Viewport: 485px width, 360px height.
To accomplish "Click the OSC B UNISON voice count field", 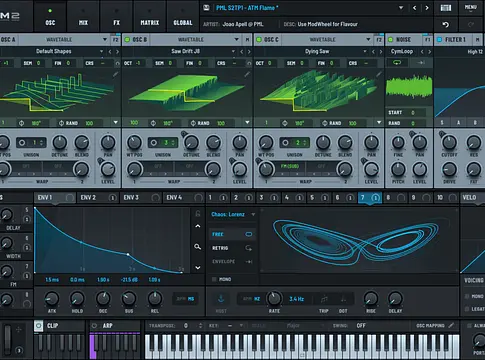I will pos(163,143).
